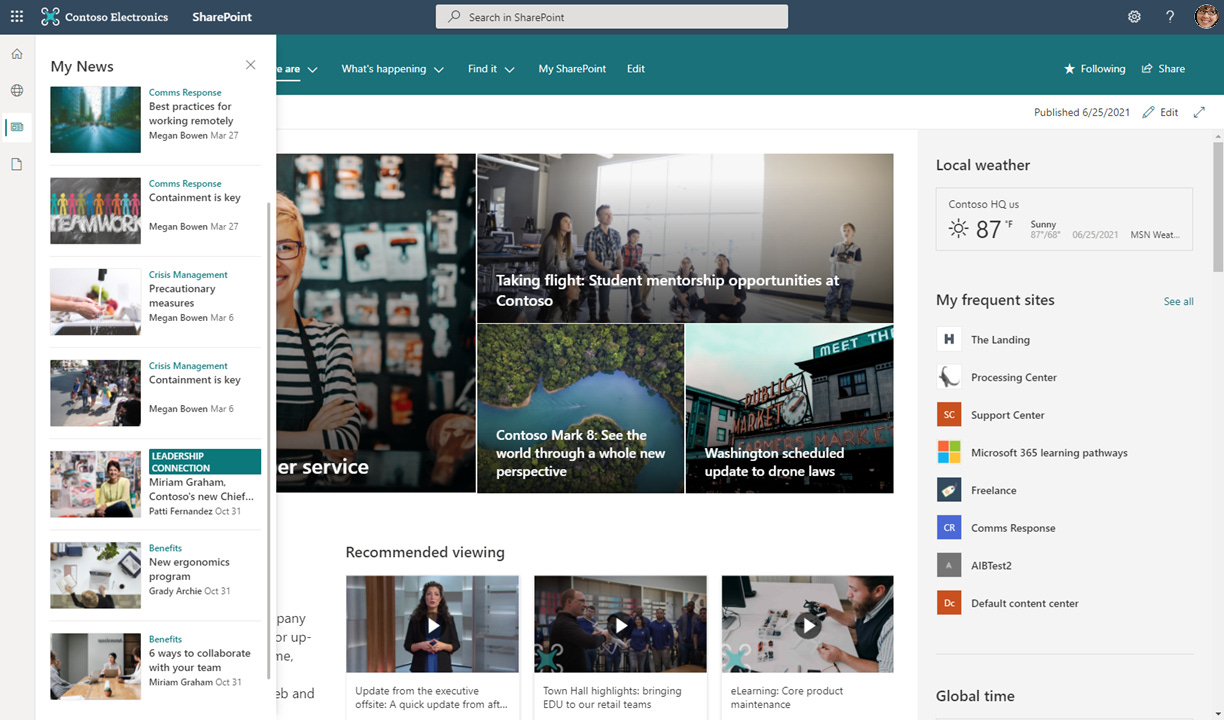Expand page to full screen

pos(1200,112)
